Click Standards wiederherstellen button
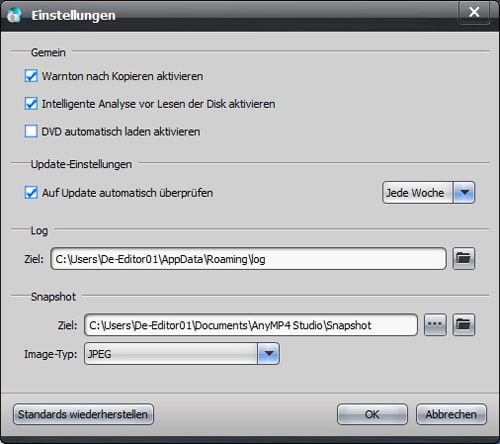500x444 pixels. [83, 414]
